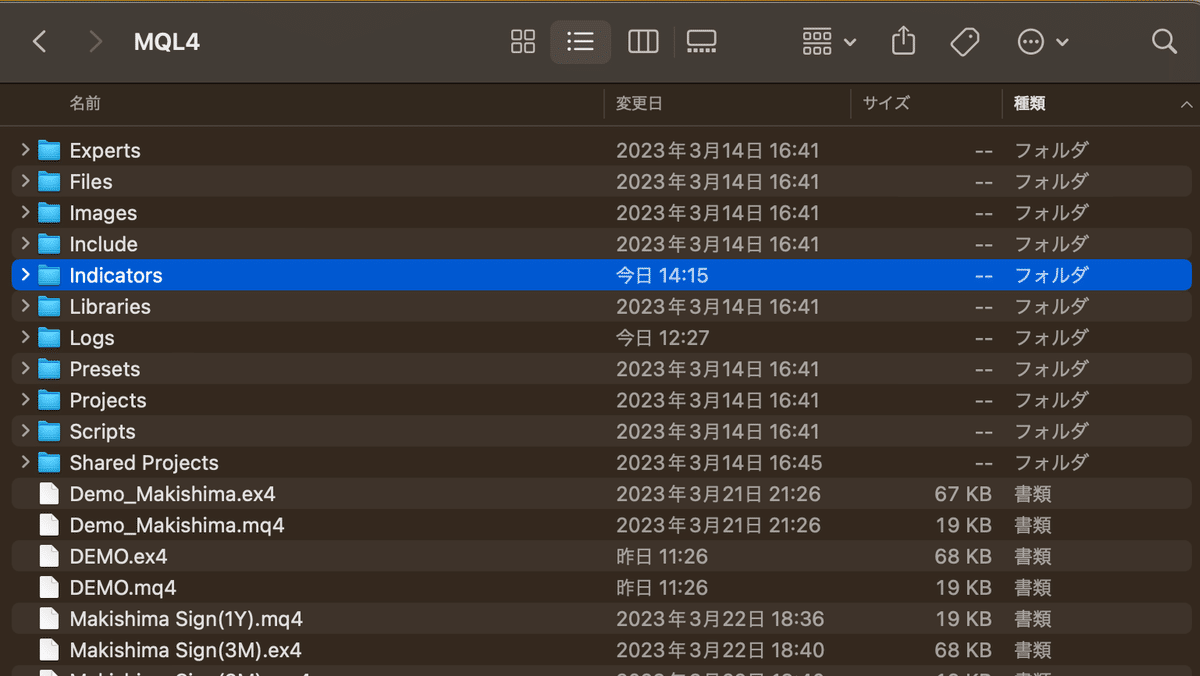1200x676 pixels.
Task: Open the tag editing icon
Action: [x=964, y=42]
